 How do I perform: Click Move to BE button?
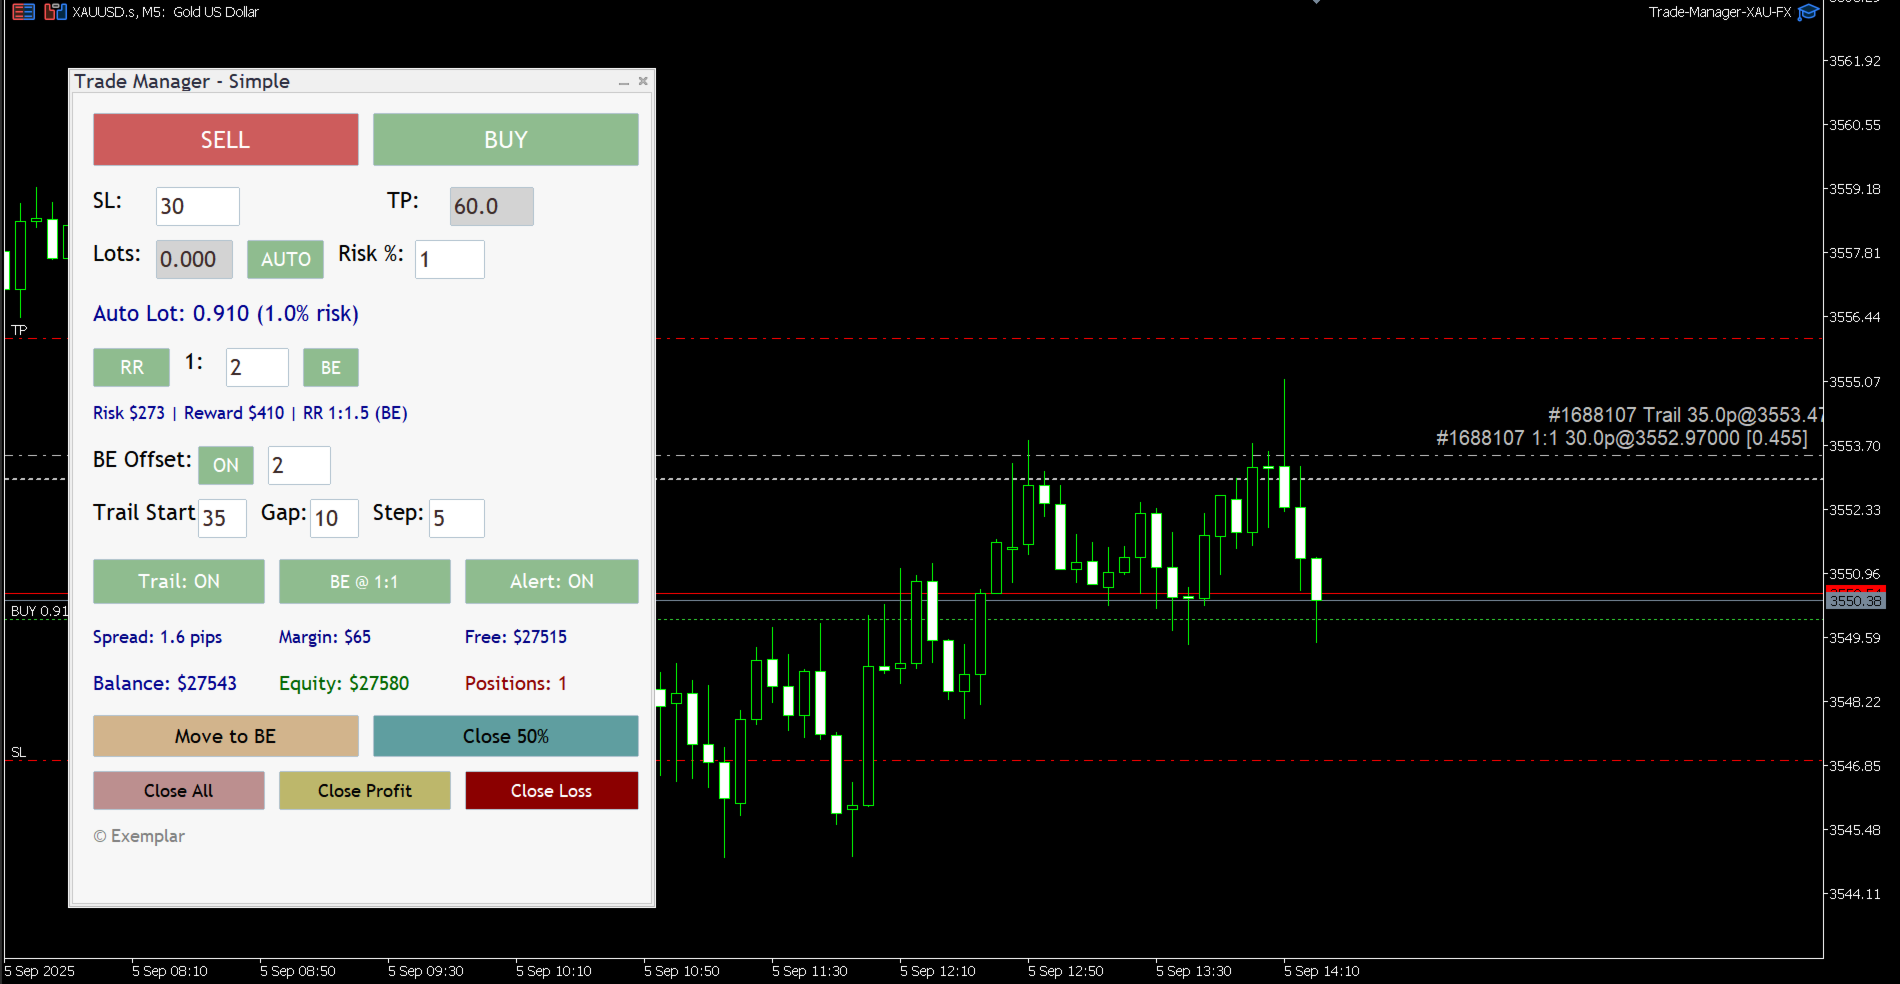[226, 736]
